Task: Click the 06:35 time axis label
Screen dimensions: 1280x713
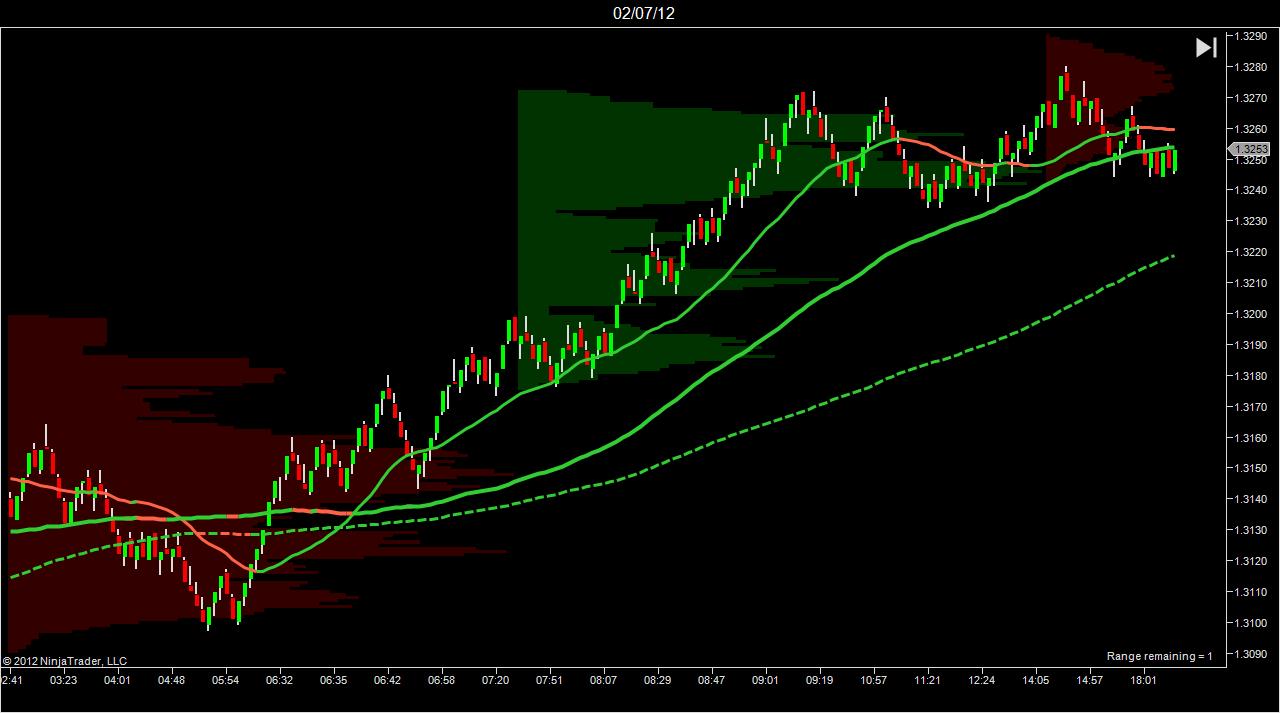Action: point(333,680)
